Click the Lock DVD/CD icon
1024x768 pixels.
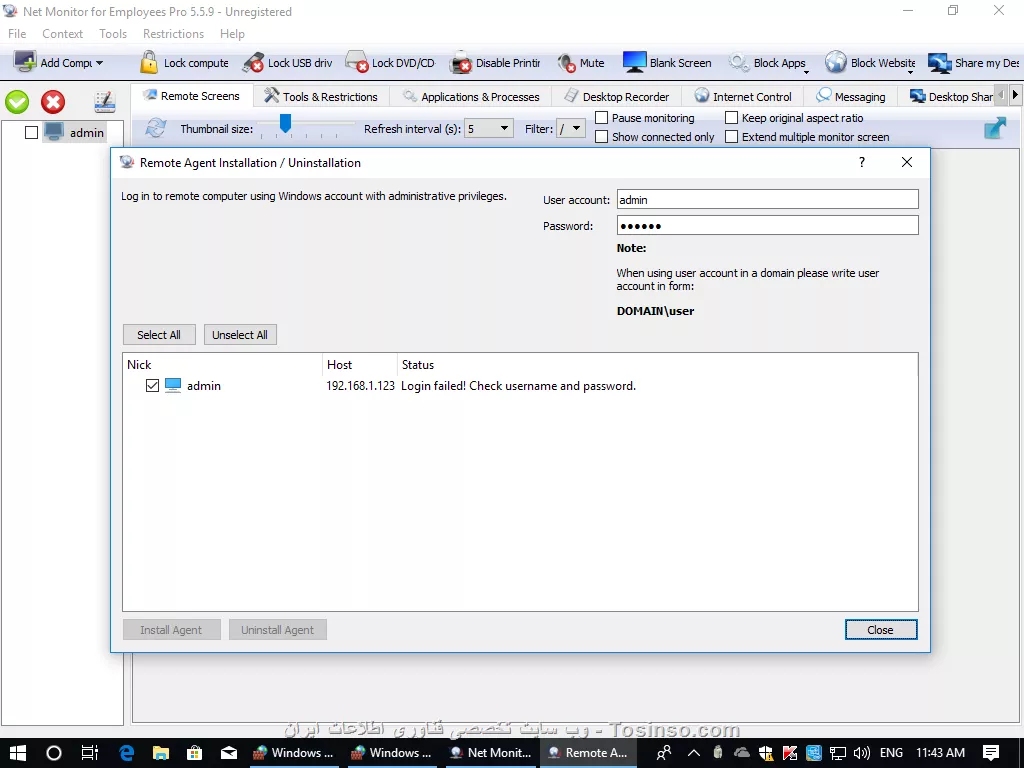pos(357,63)
